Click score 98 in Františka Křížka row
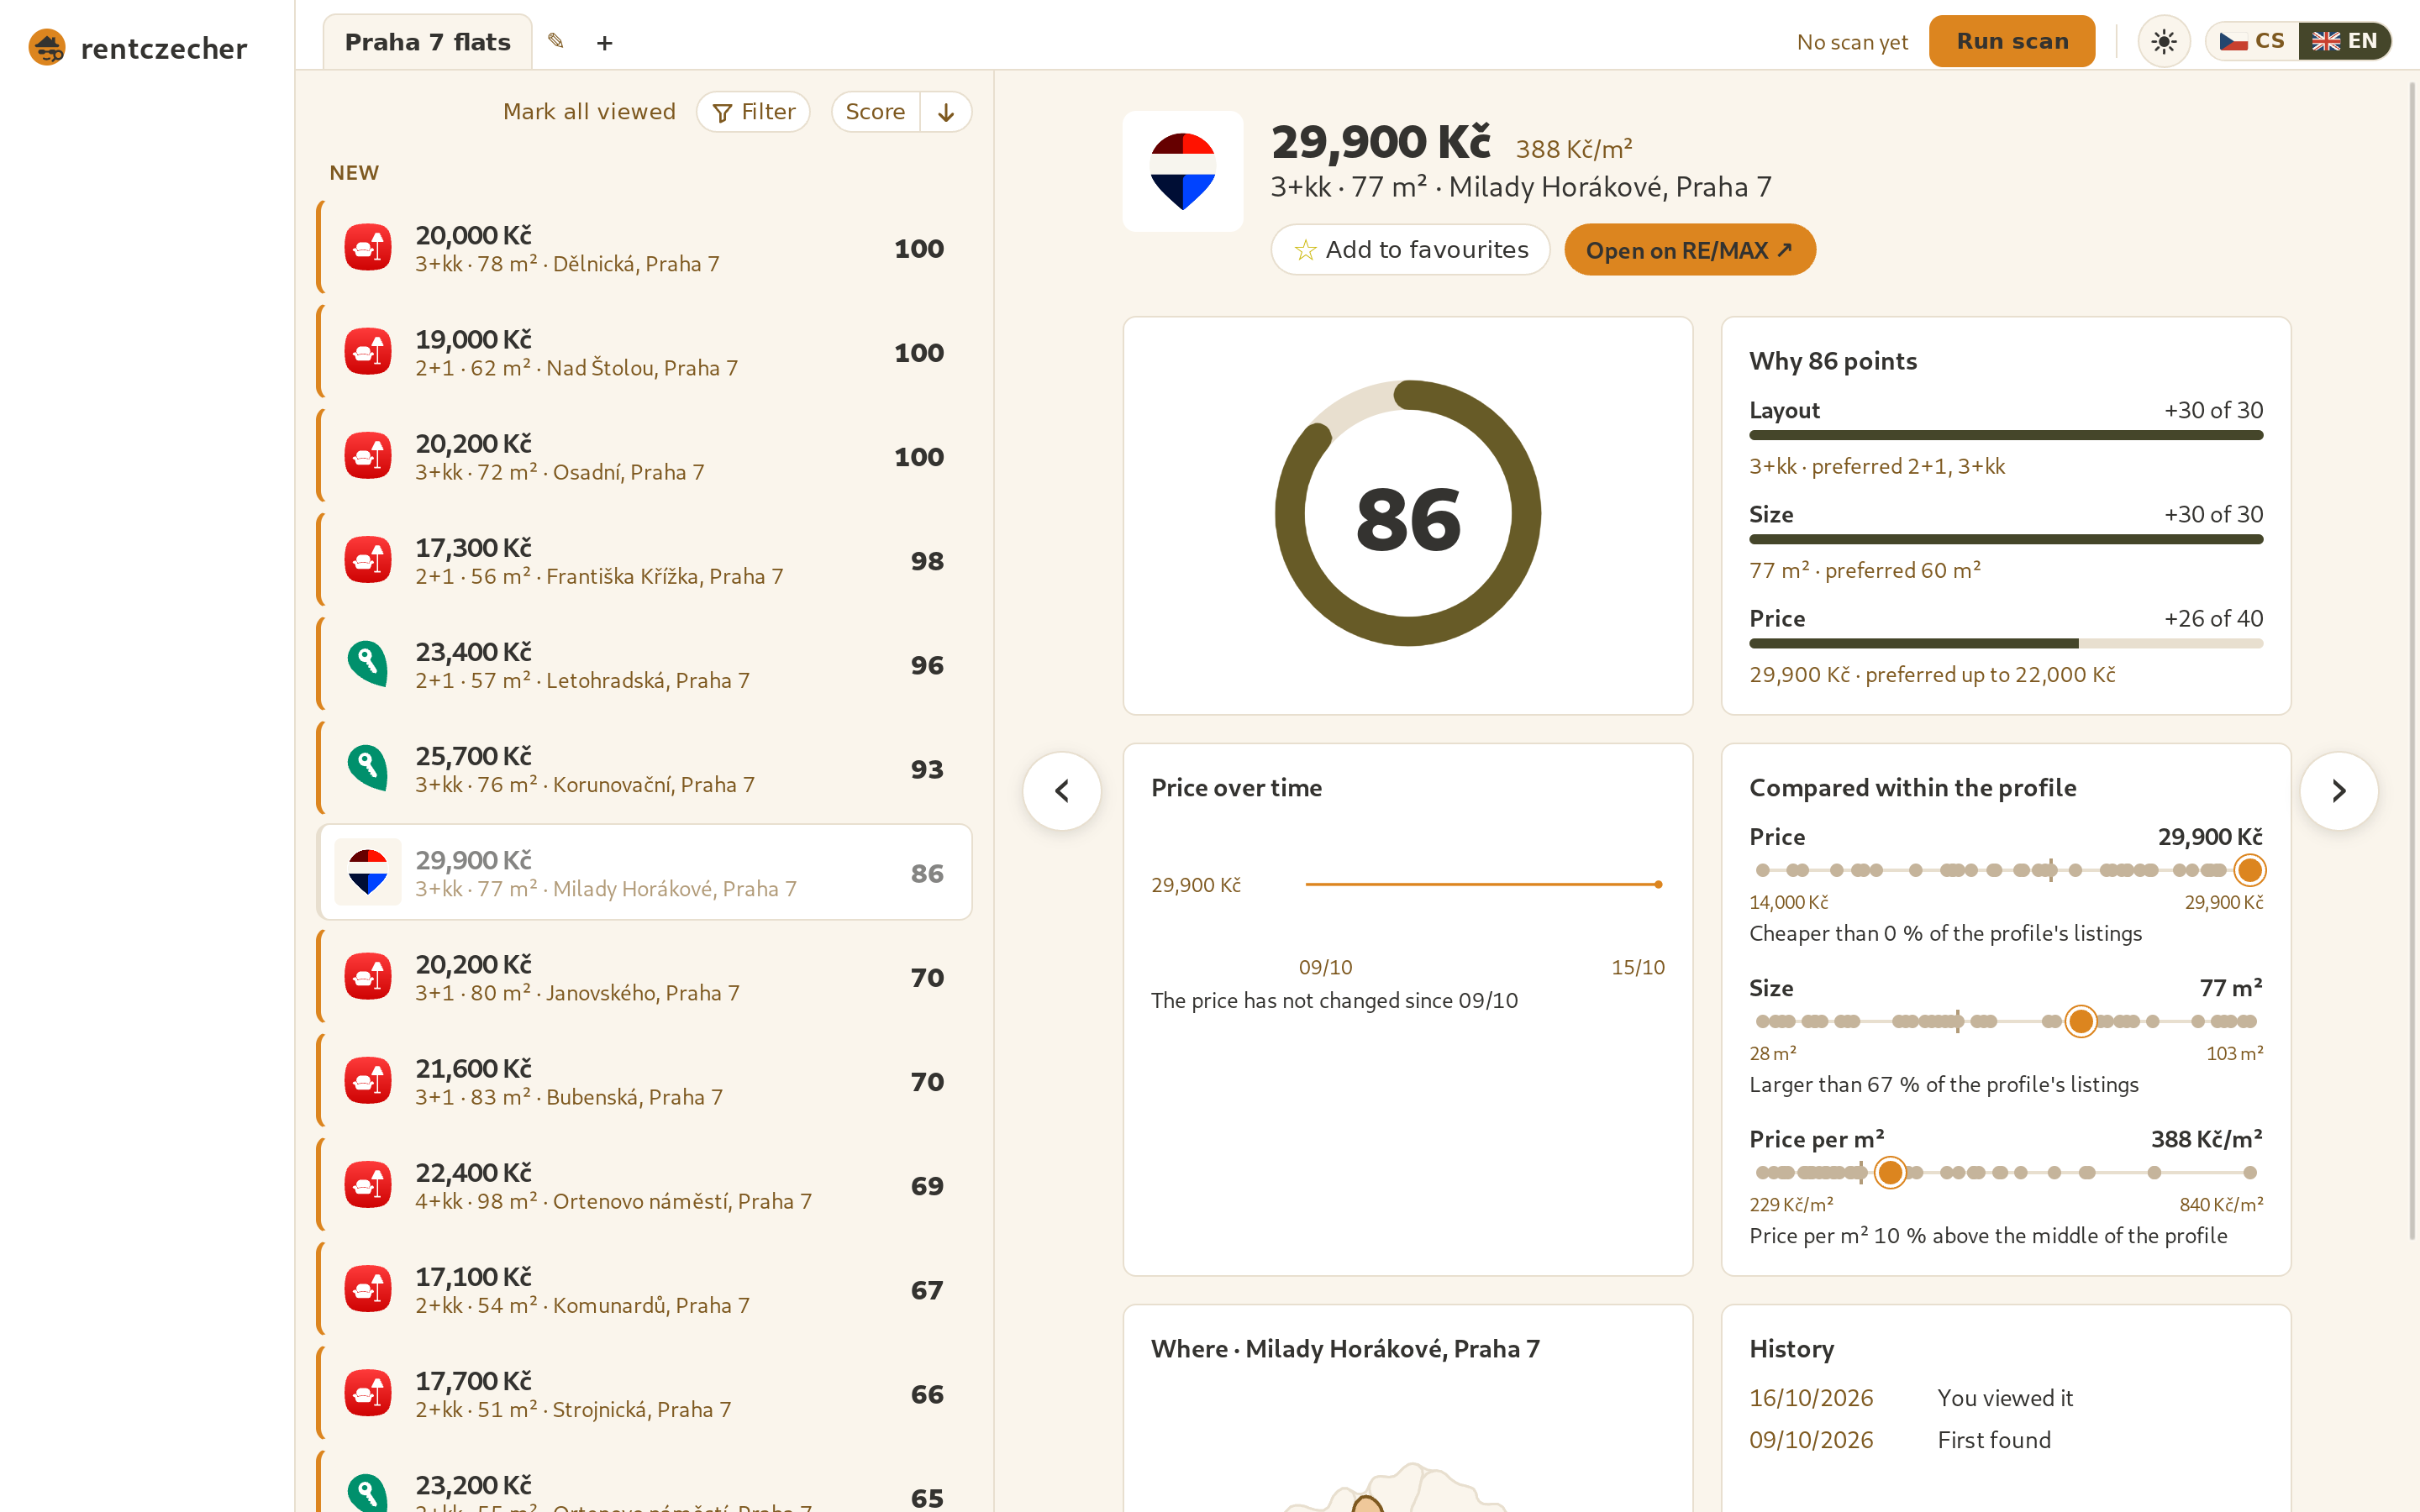Image resolution: width=2420 pixels, height=1512 pixels. tap(927, 561)
